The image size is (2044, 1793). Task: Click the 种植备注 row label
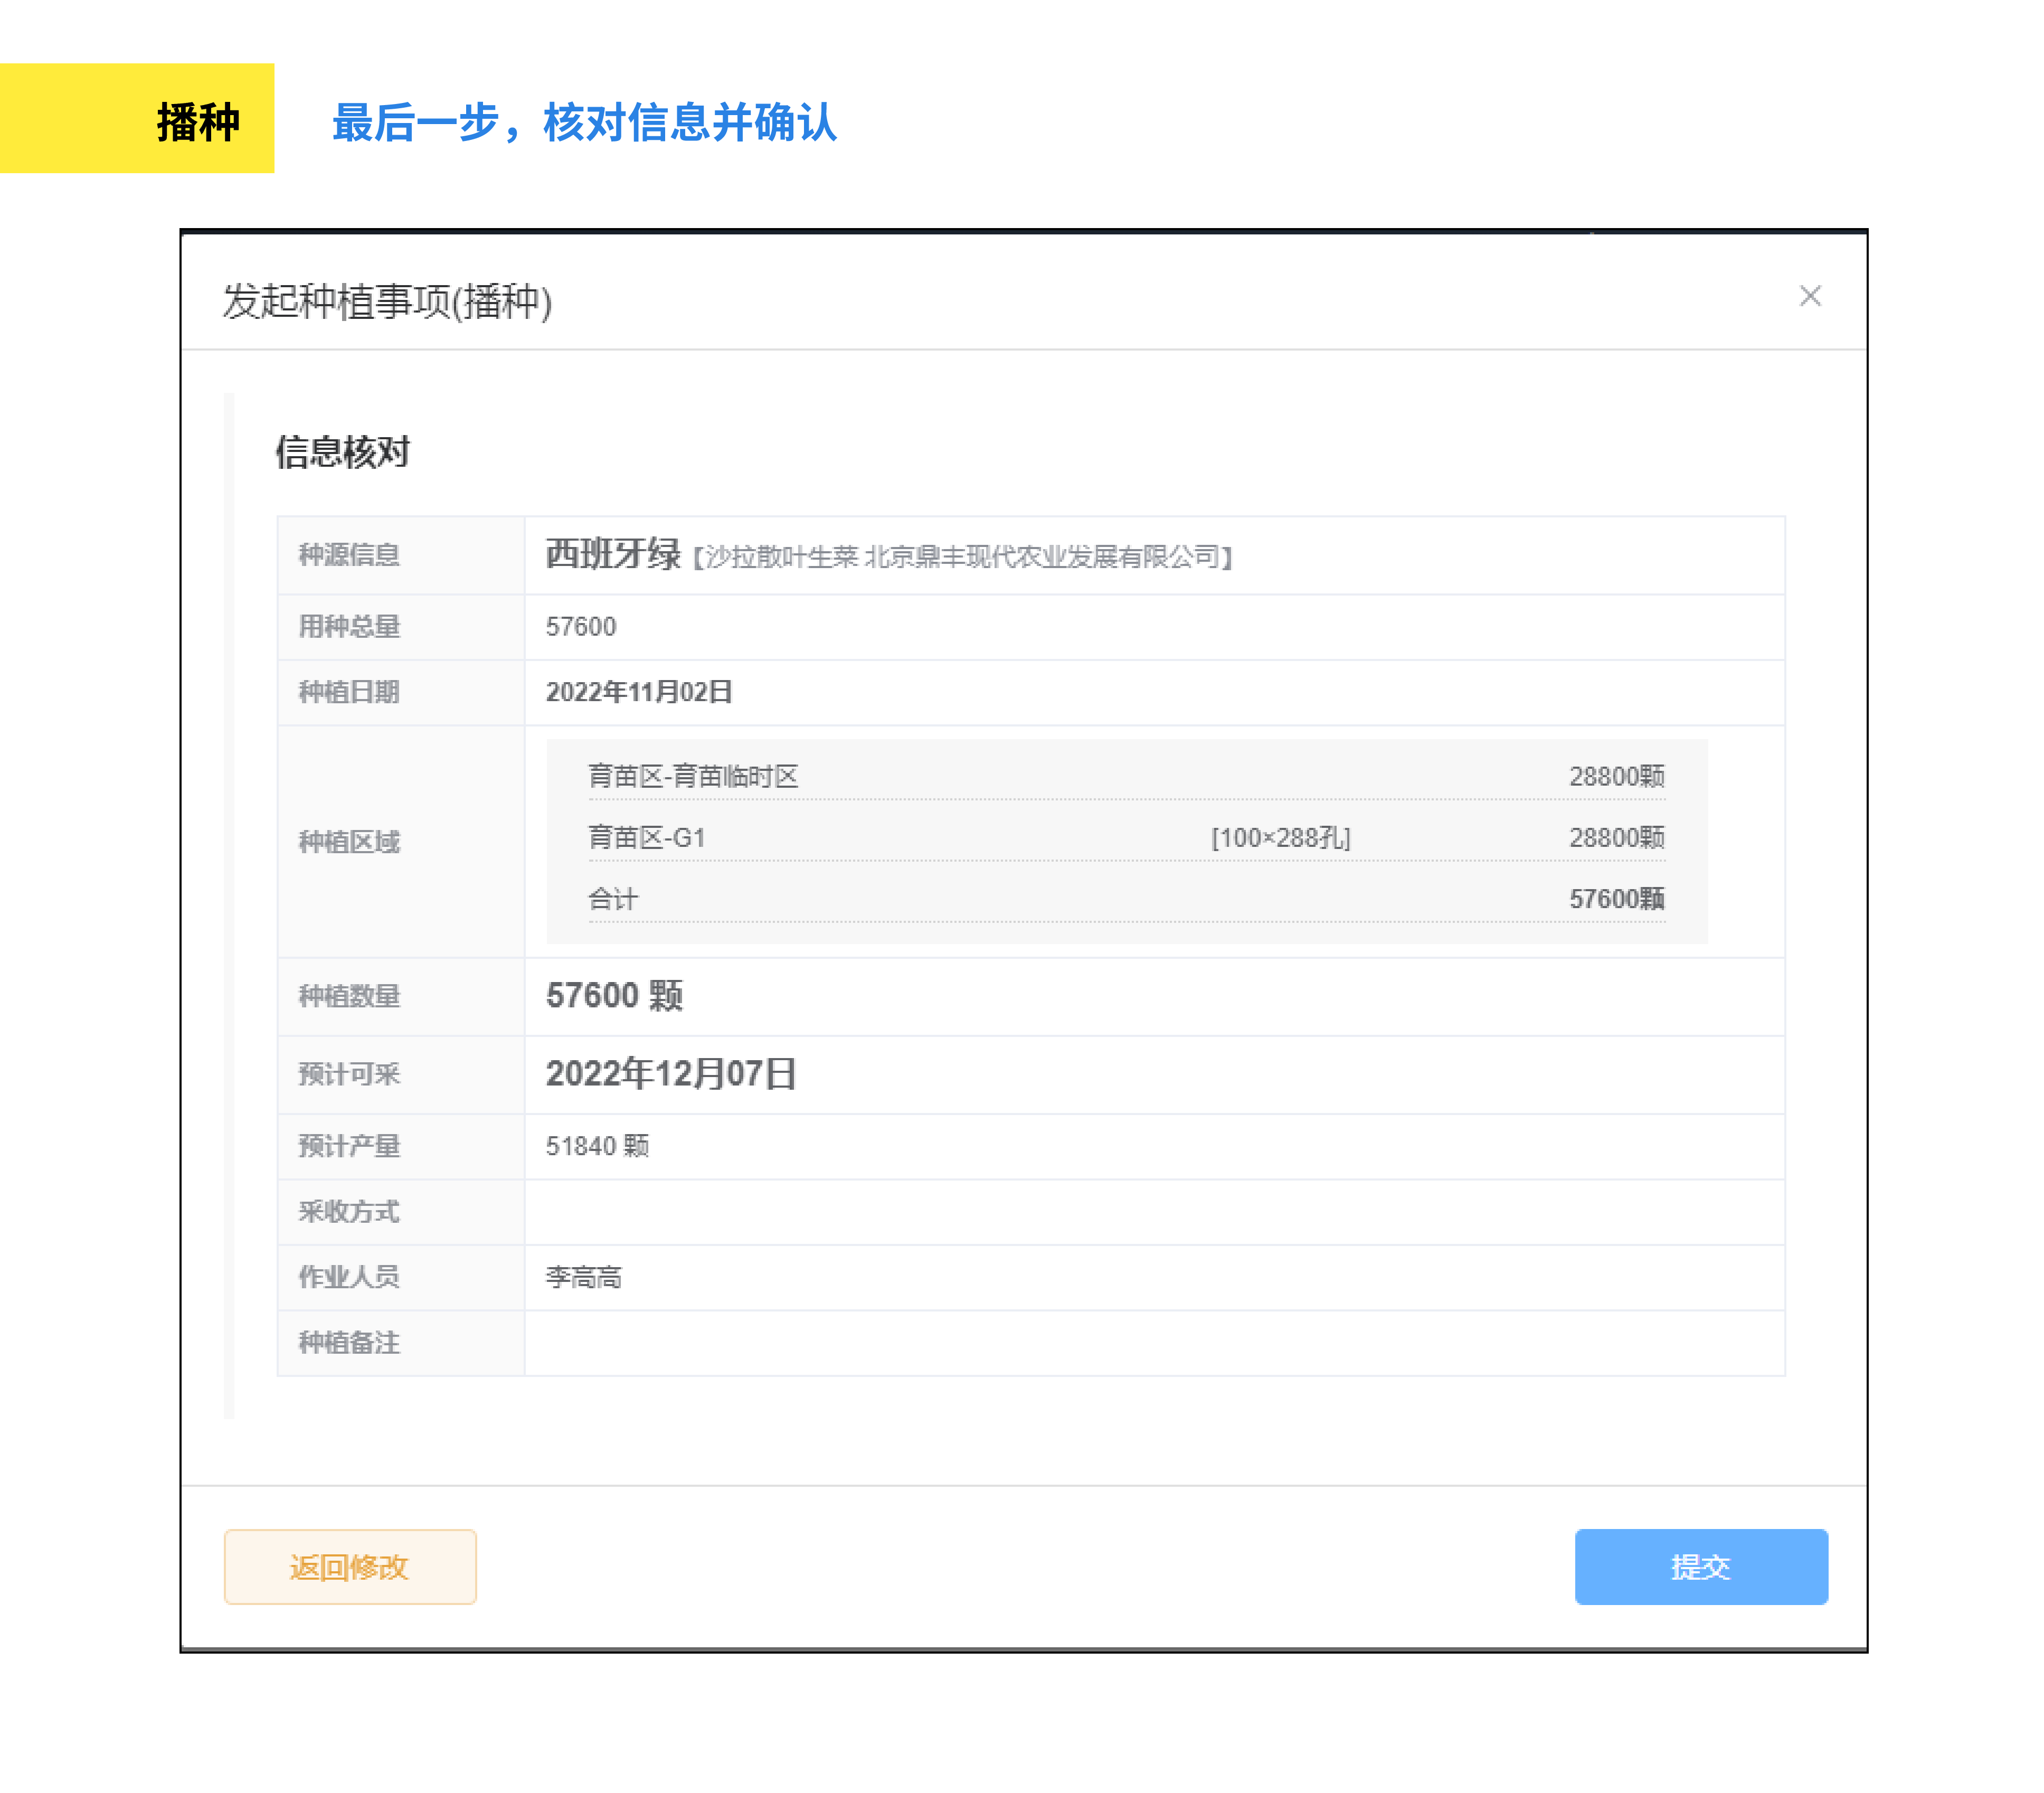[x=349, y=1342]
